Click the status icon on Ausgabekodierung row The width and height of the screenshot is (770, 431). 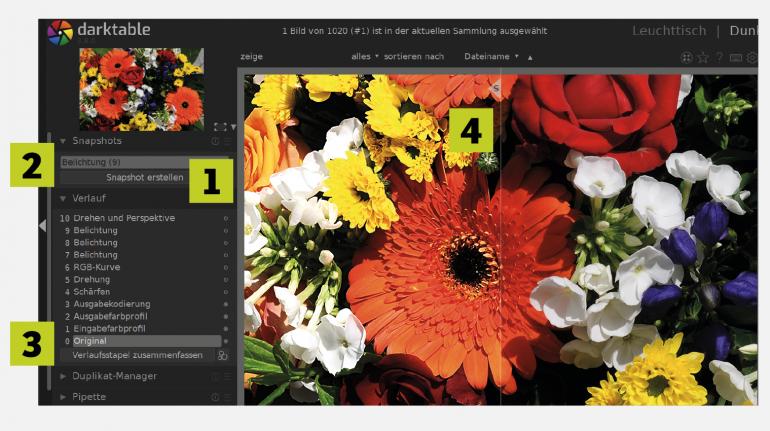click(226, 304)
